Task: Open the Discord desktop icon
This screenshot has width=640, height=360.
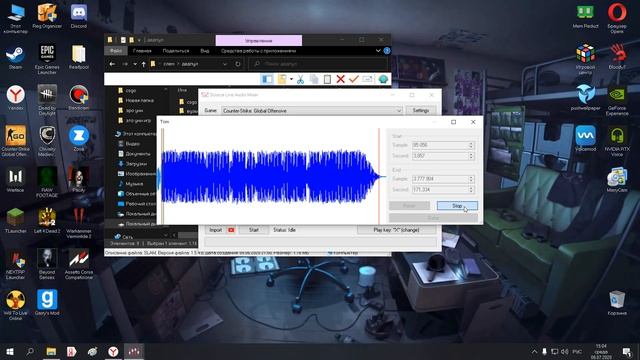Action: point(78,16)
